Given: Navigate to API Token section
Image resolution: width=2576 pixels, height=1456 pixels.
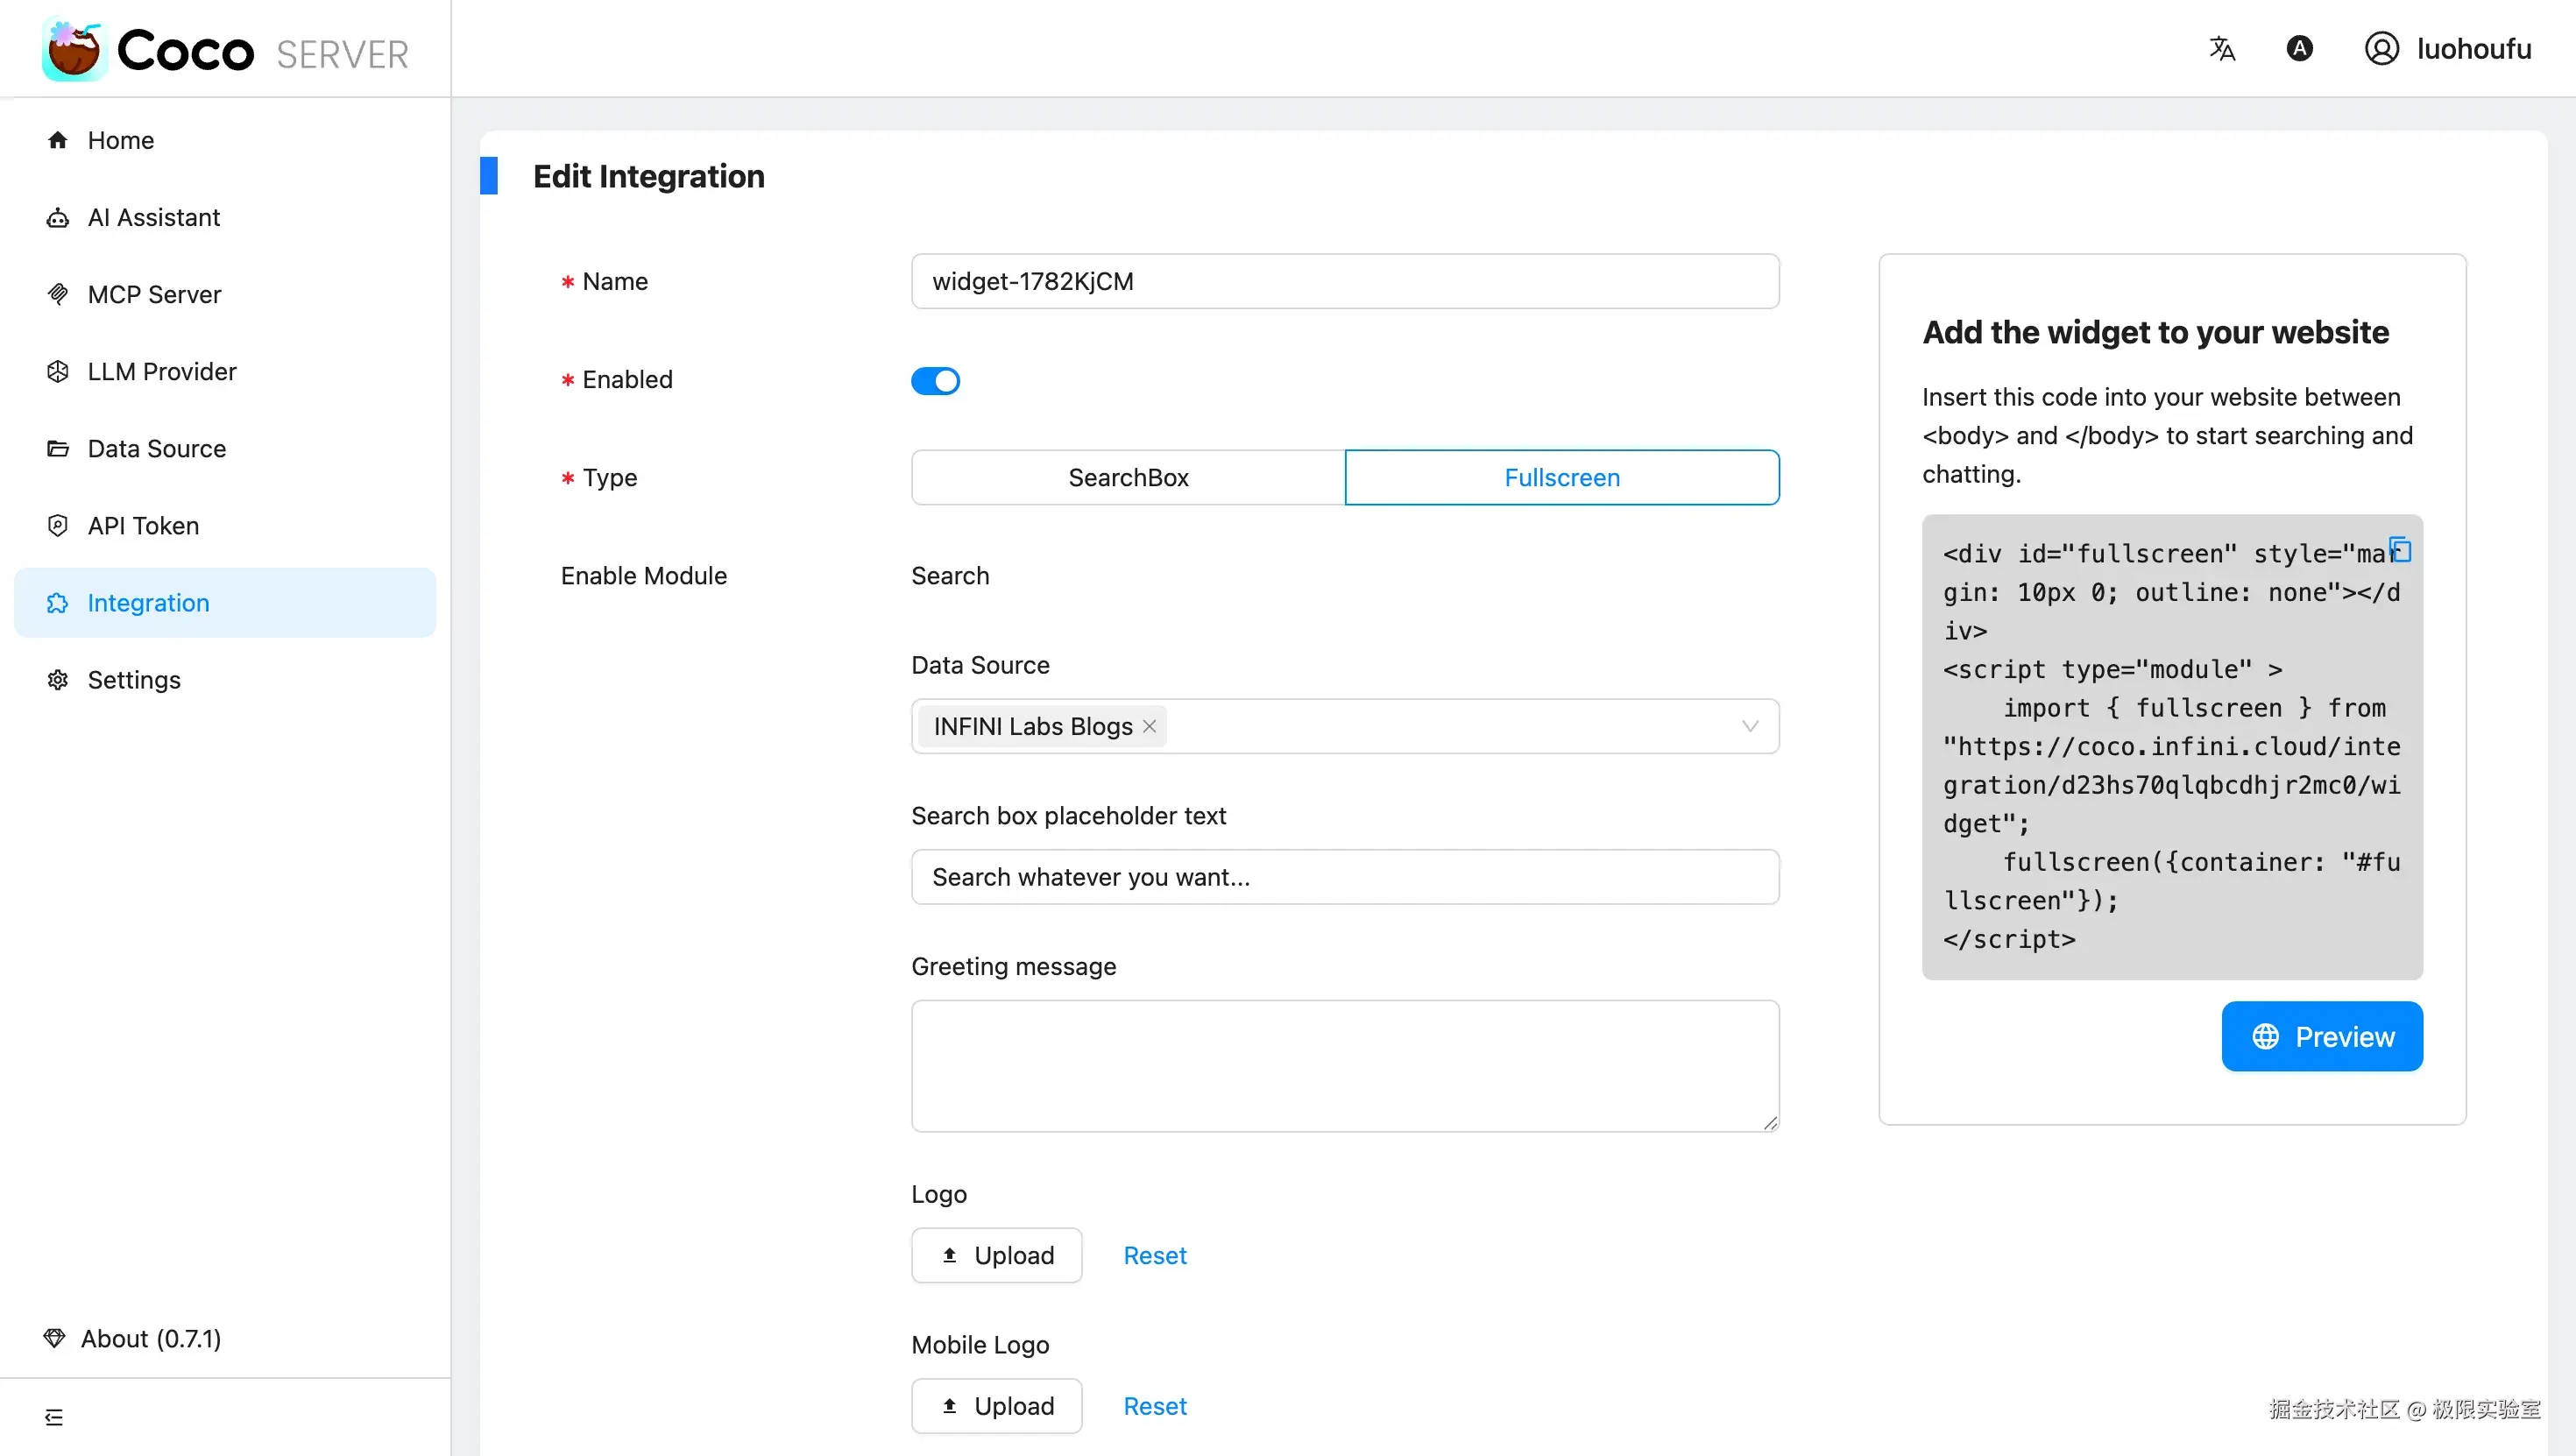Looking at the screenshot, I should (x=143, y=525).
